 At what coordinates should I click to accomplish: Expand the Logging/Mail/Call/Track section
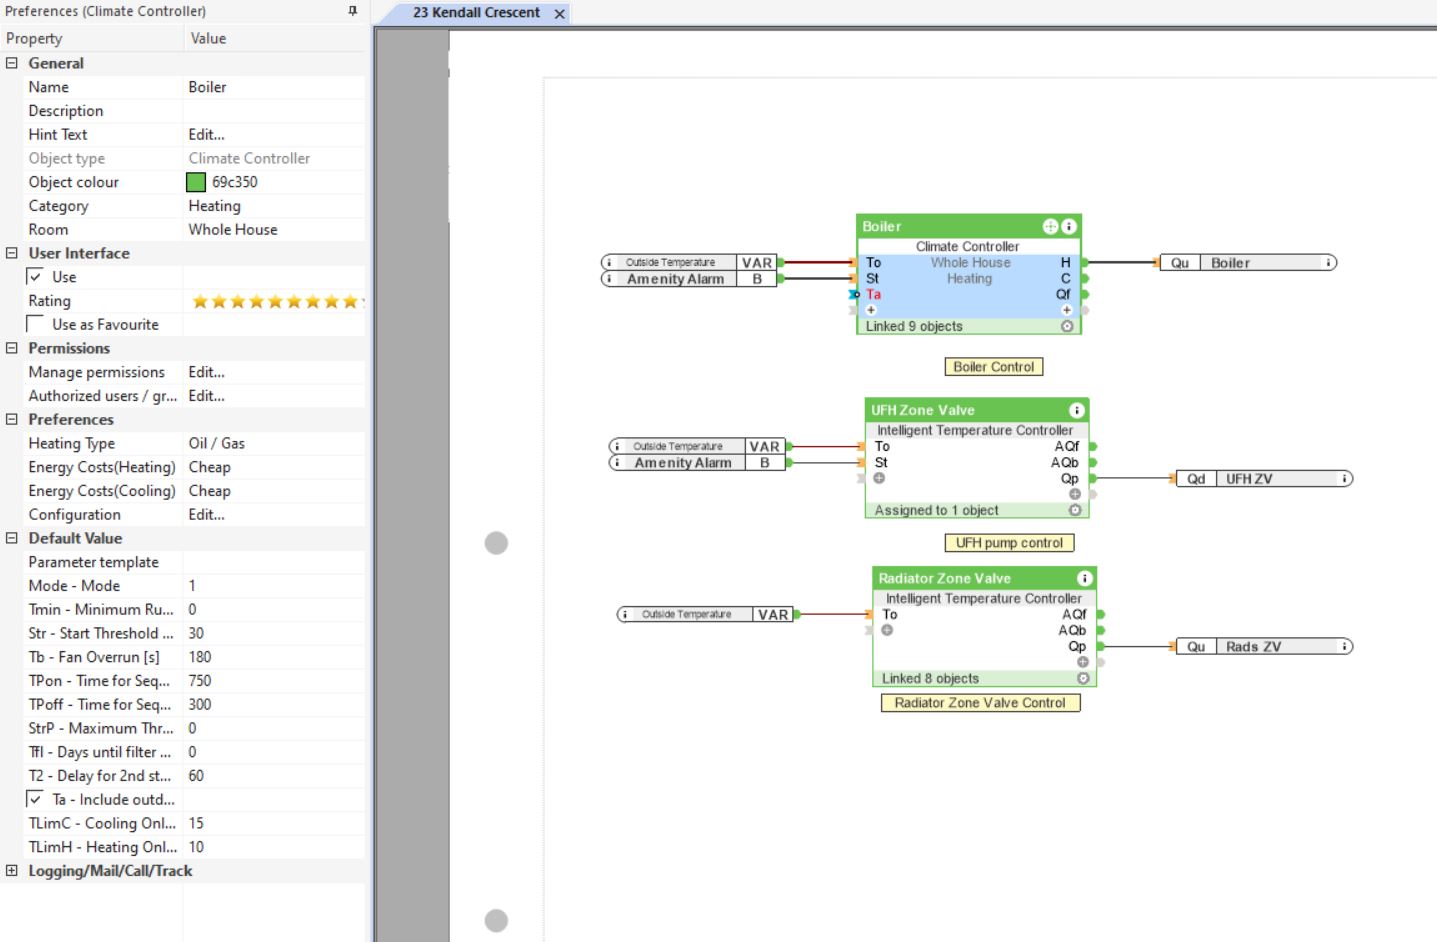pos(12,871)
